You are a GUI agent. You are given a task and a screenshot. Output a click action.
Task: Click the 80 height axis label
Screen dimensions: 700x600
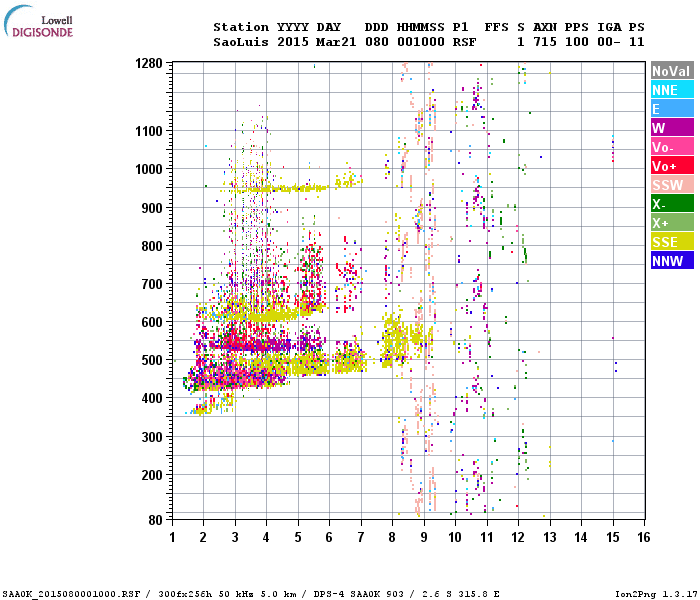coord(156,520)
